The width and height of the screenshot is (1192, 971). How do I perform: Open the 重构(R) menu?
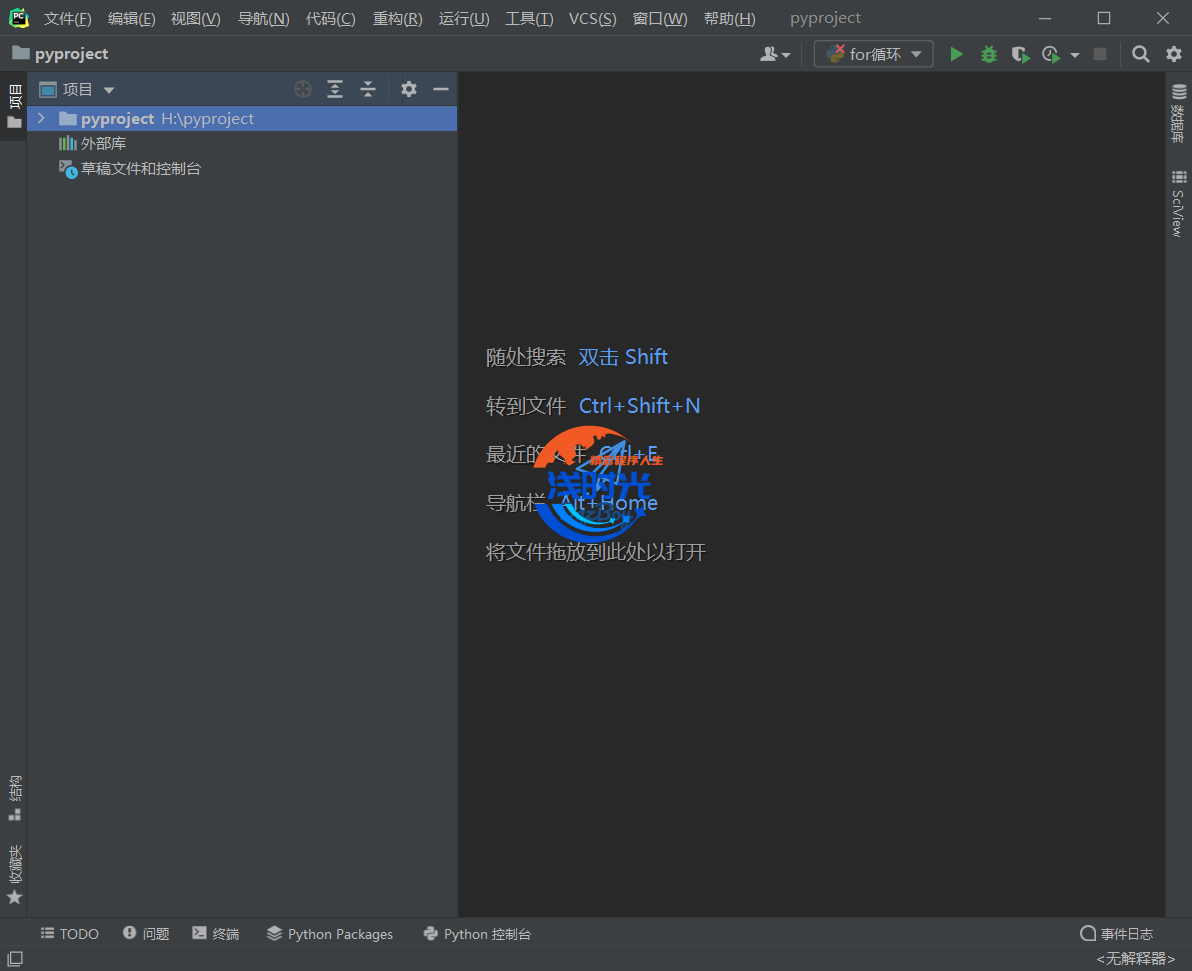[397, 18]
